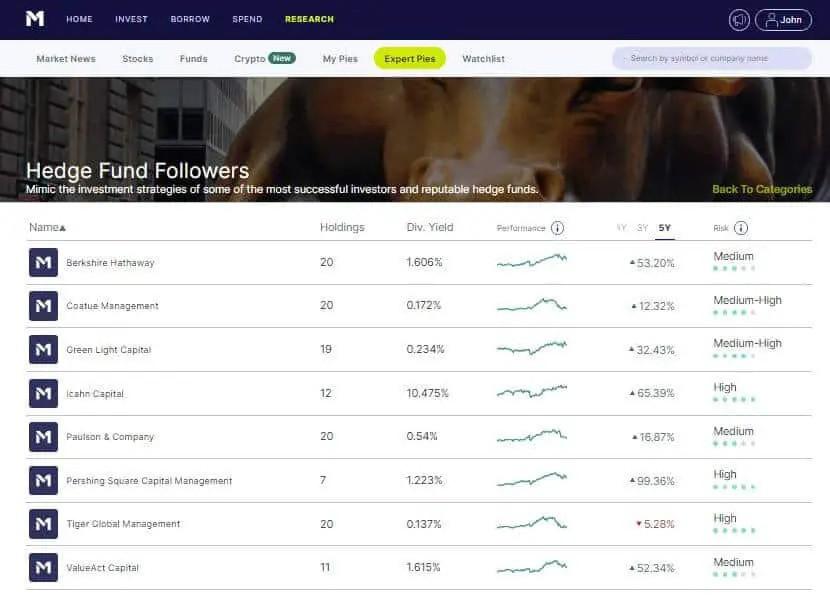This screenshot has width=830, height=603.
Task: View Pershing Square performance sparkline
Action: [x=532, y=479]
